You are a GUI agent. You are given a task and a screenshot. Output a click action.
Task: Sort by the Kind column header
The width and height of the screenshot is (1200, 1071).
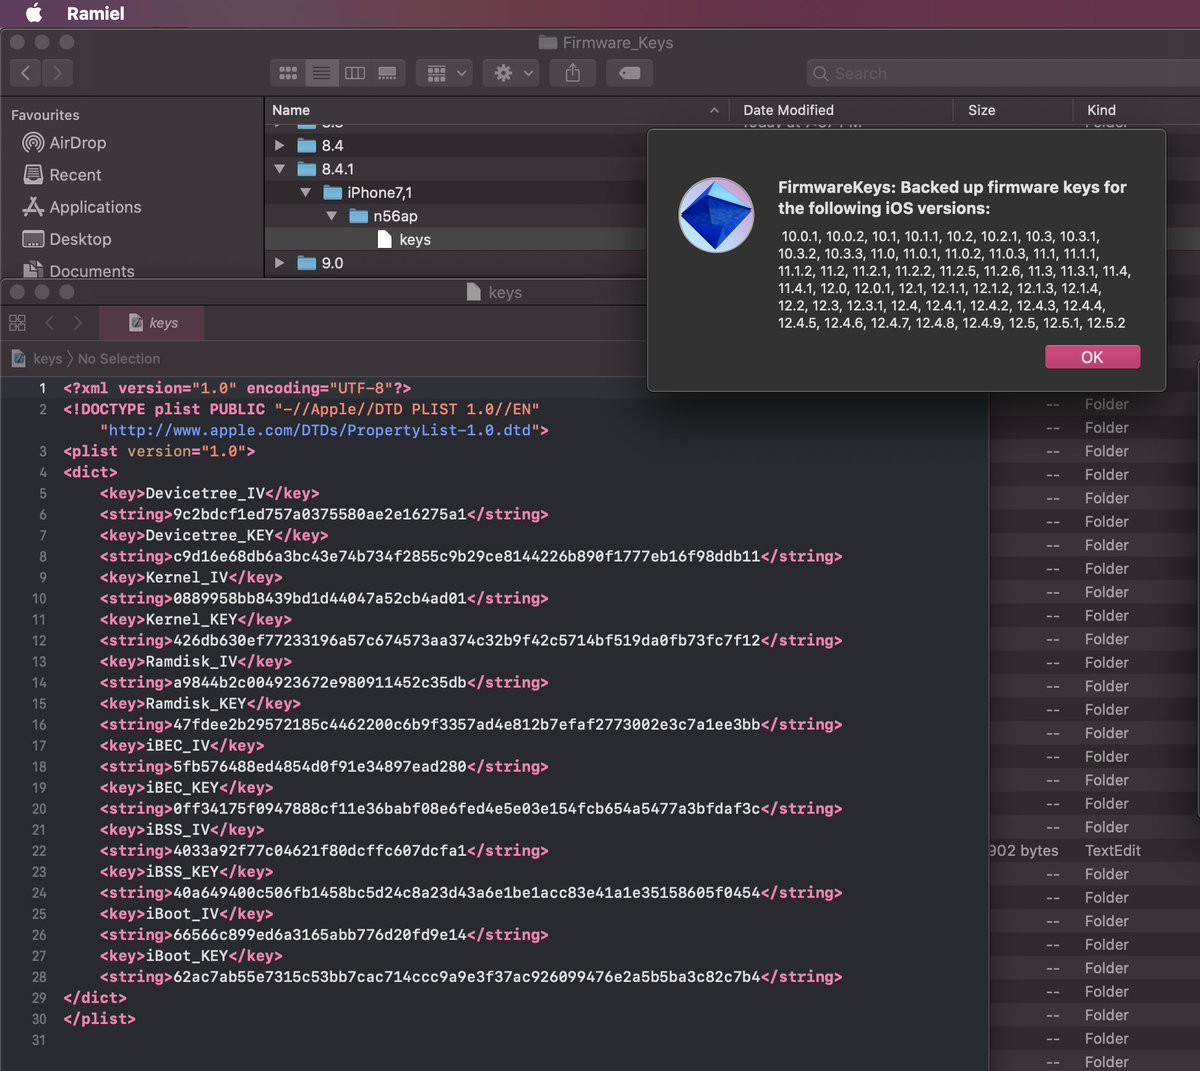(x=1137, y=110)
